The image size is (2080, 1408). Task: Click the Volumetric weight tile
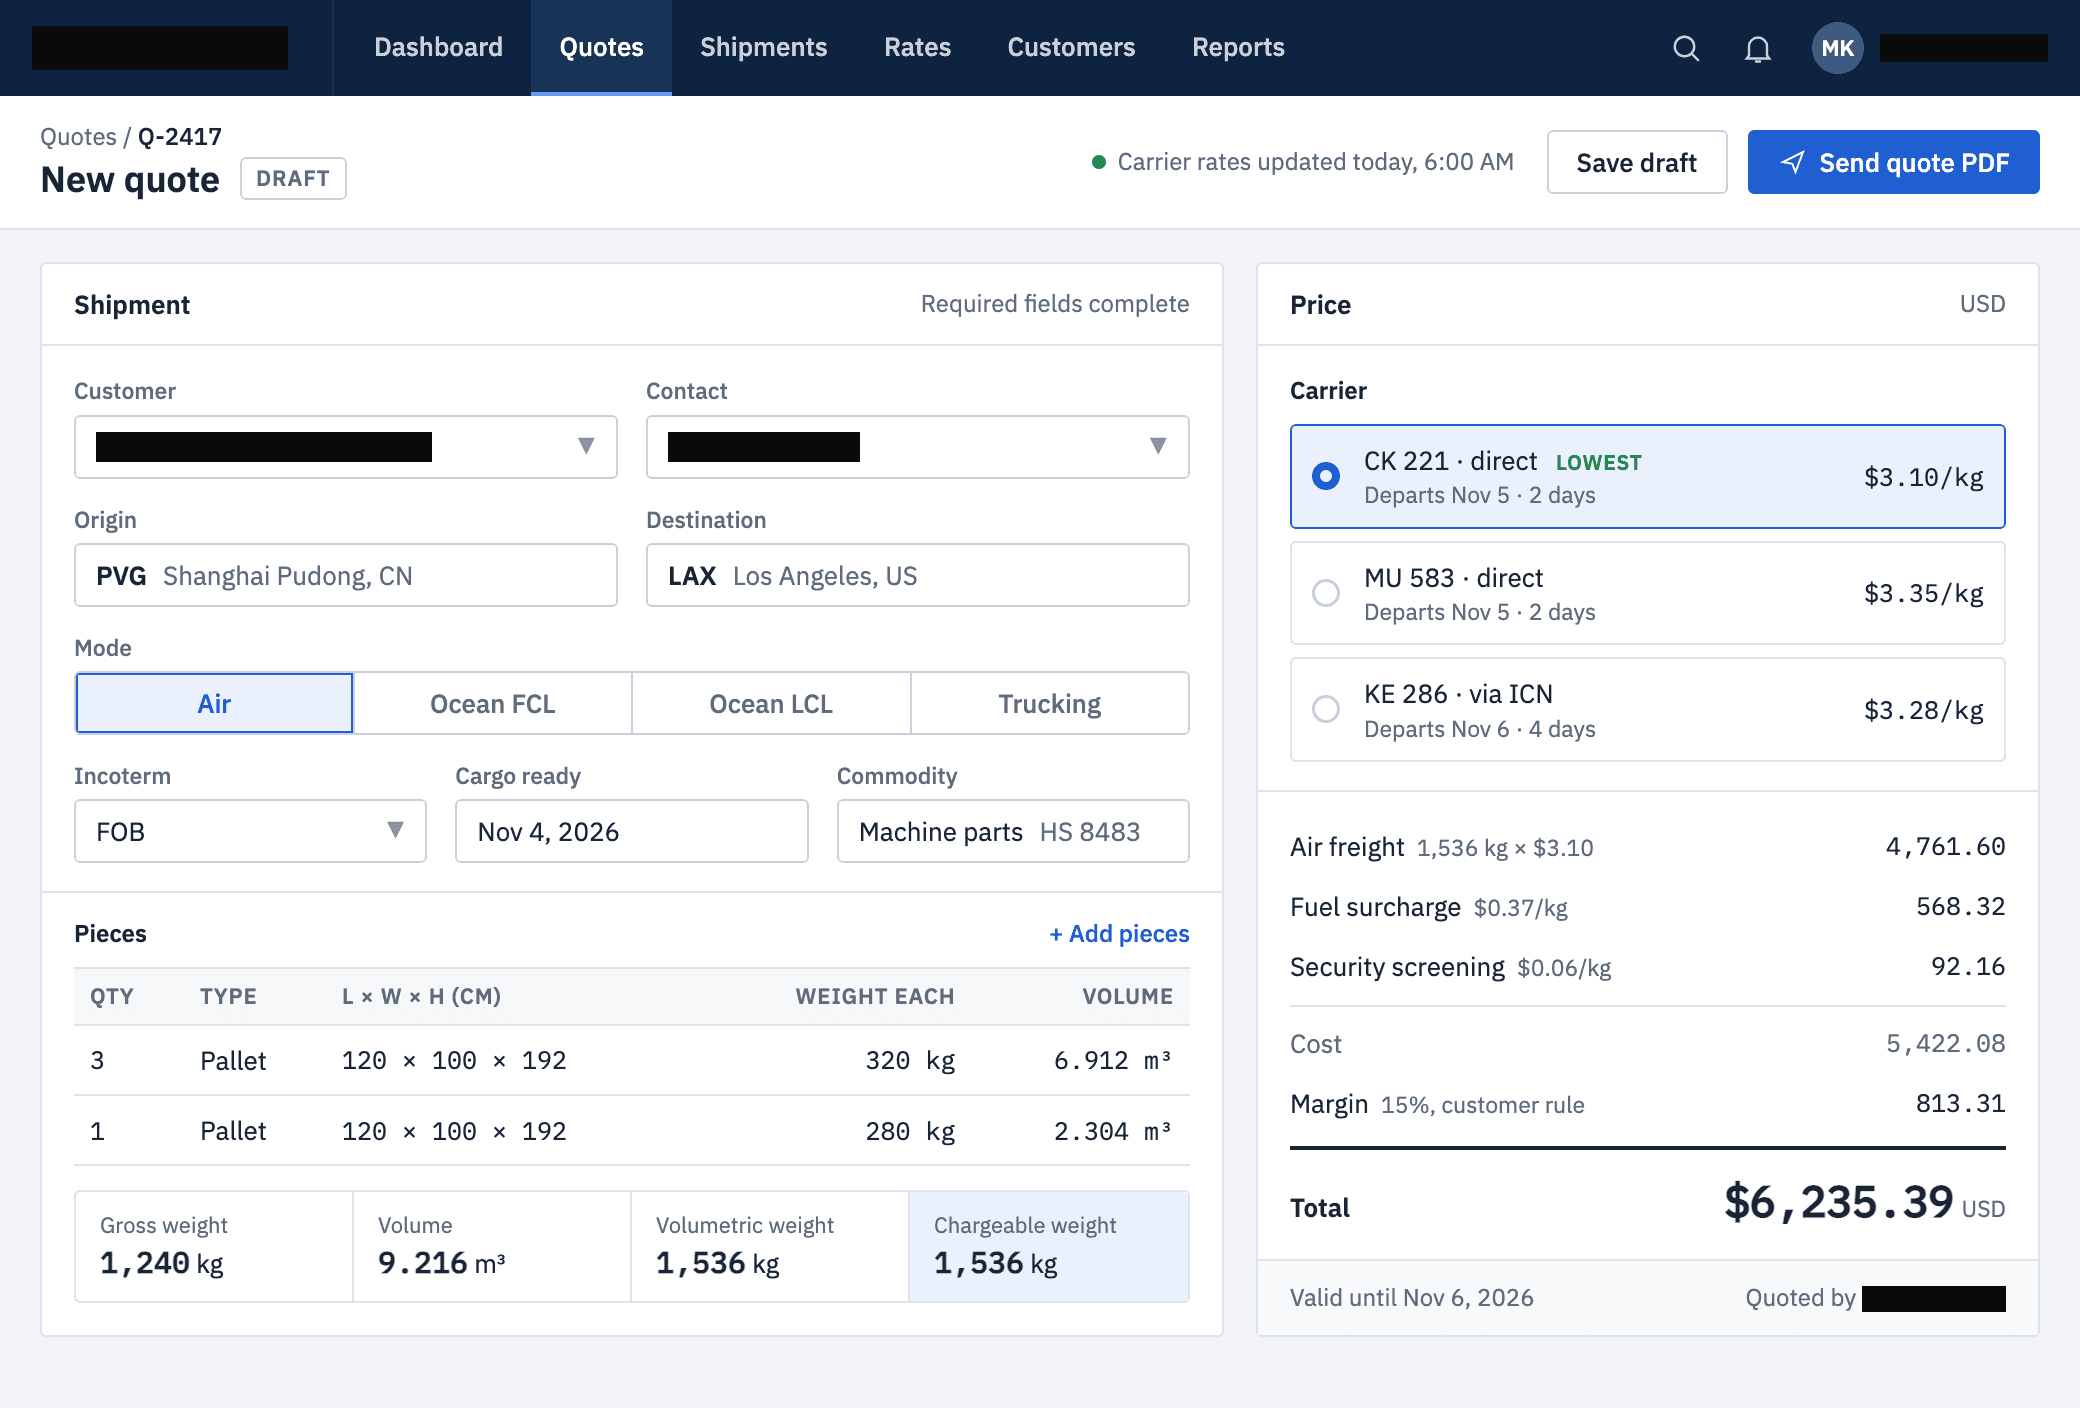[x=770, y=1246]
